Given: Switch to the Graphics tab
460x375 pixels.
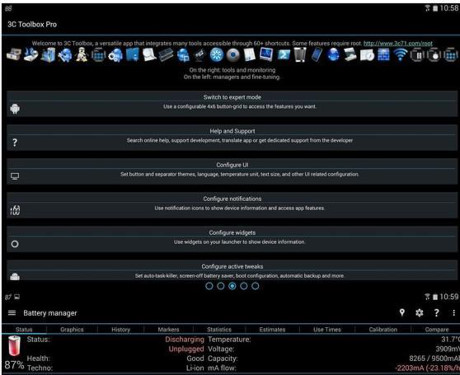Looking at the screenshot, I should pos(72,329).
